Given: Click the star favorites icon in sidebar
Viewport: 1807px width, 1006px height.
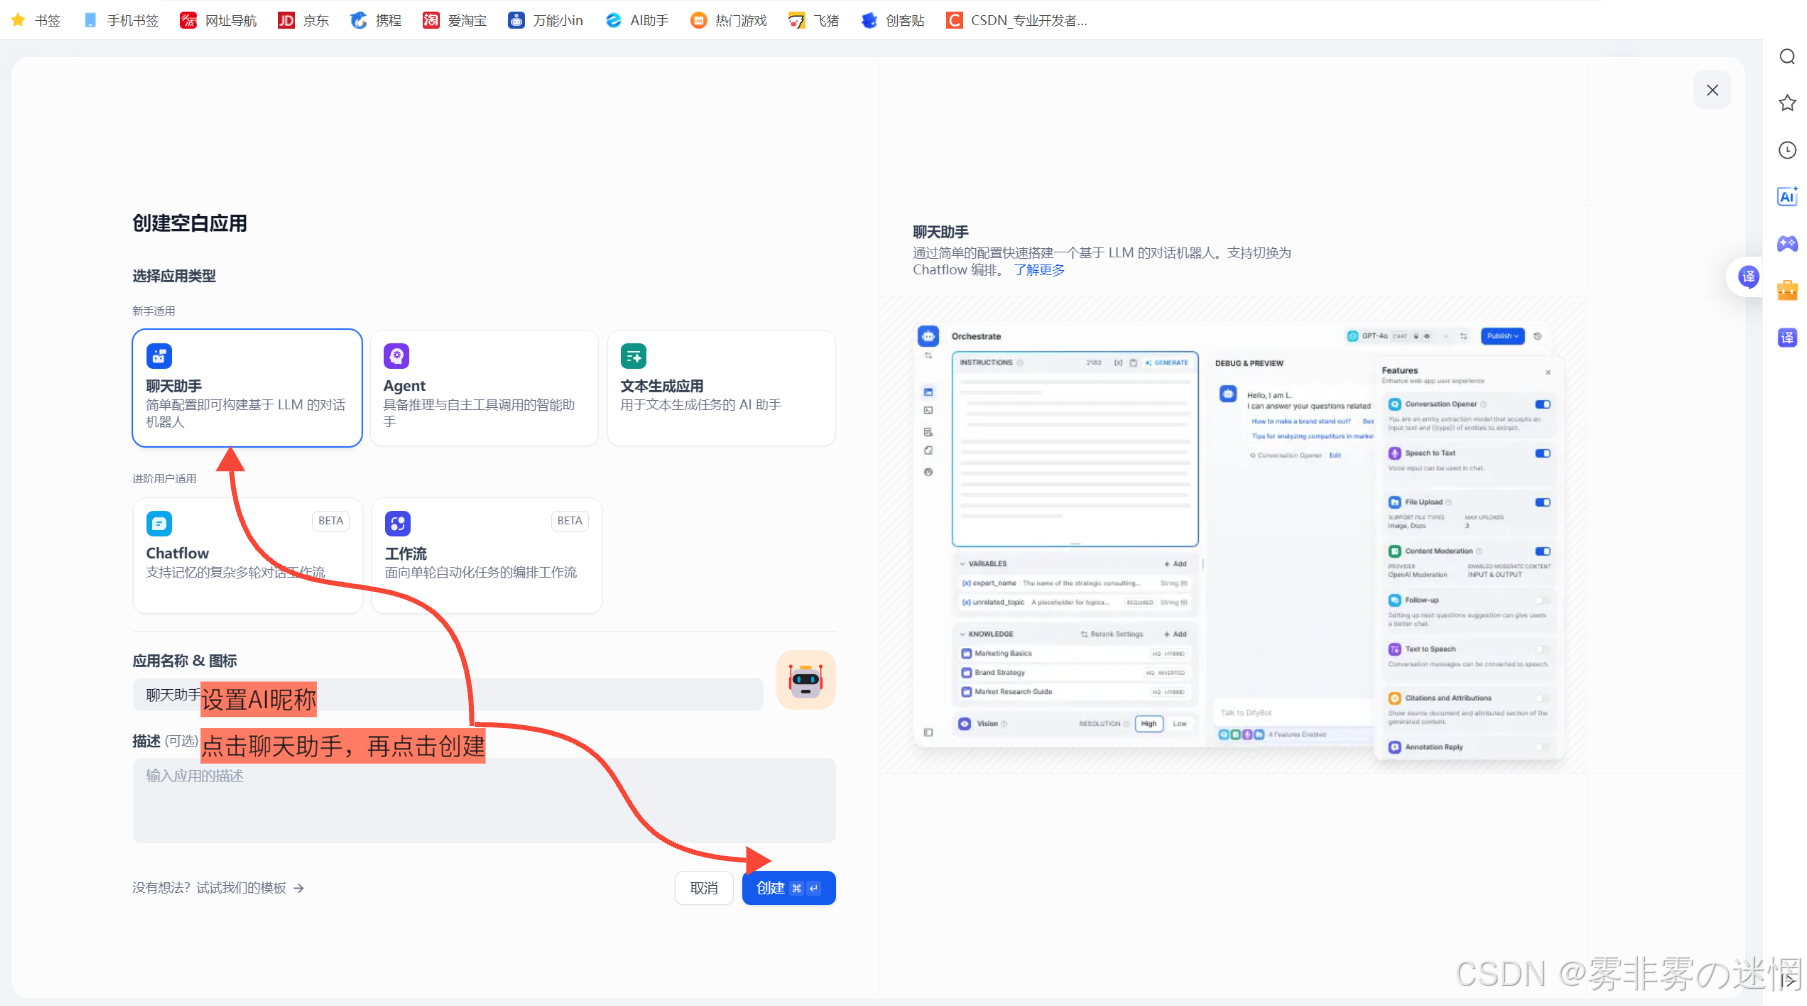Looking at the screenshot, I should [1787, 103].
